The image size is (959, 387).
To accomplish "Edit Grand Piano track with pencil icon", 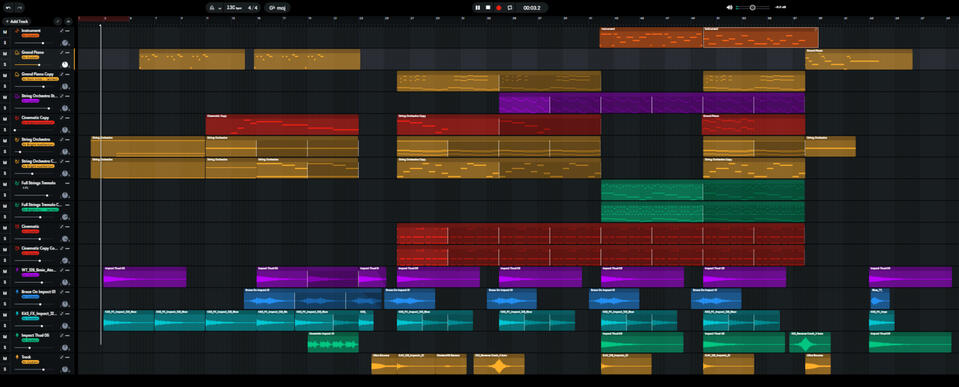I will pos(61,52).
